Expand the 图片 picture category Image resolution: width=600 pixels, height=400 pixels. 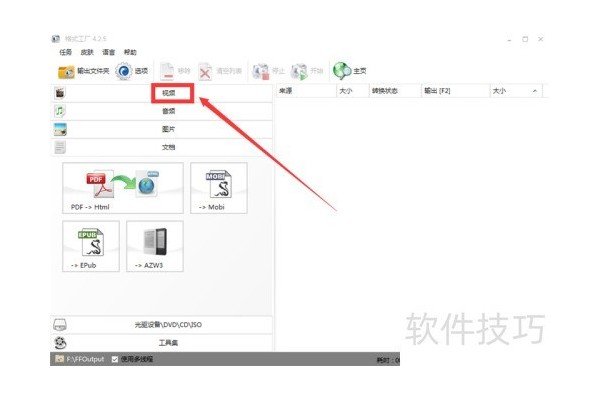(161, 129)
